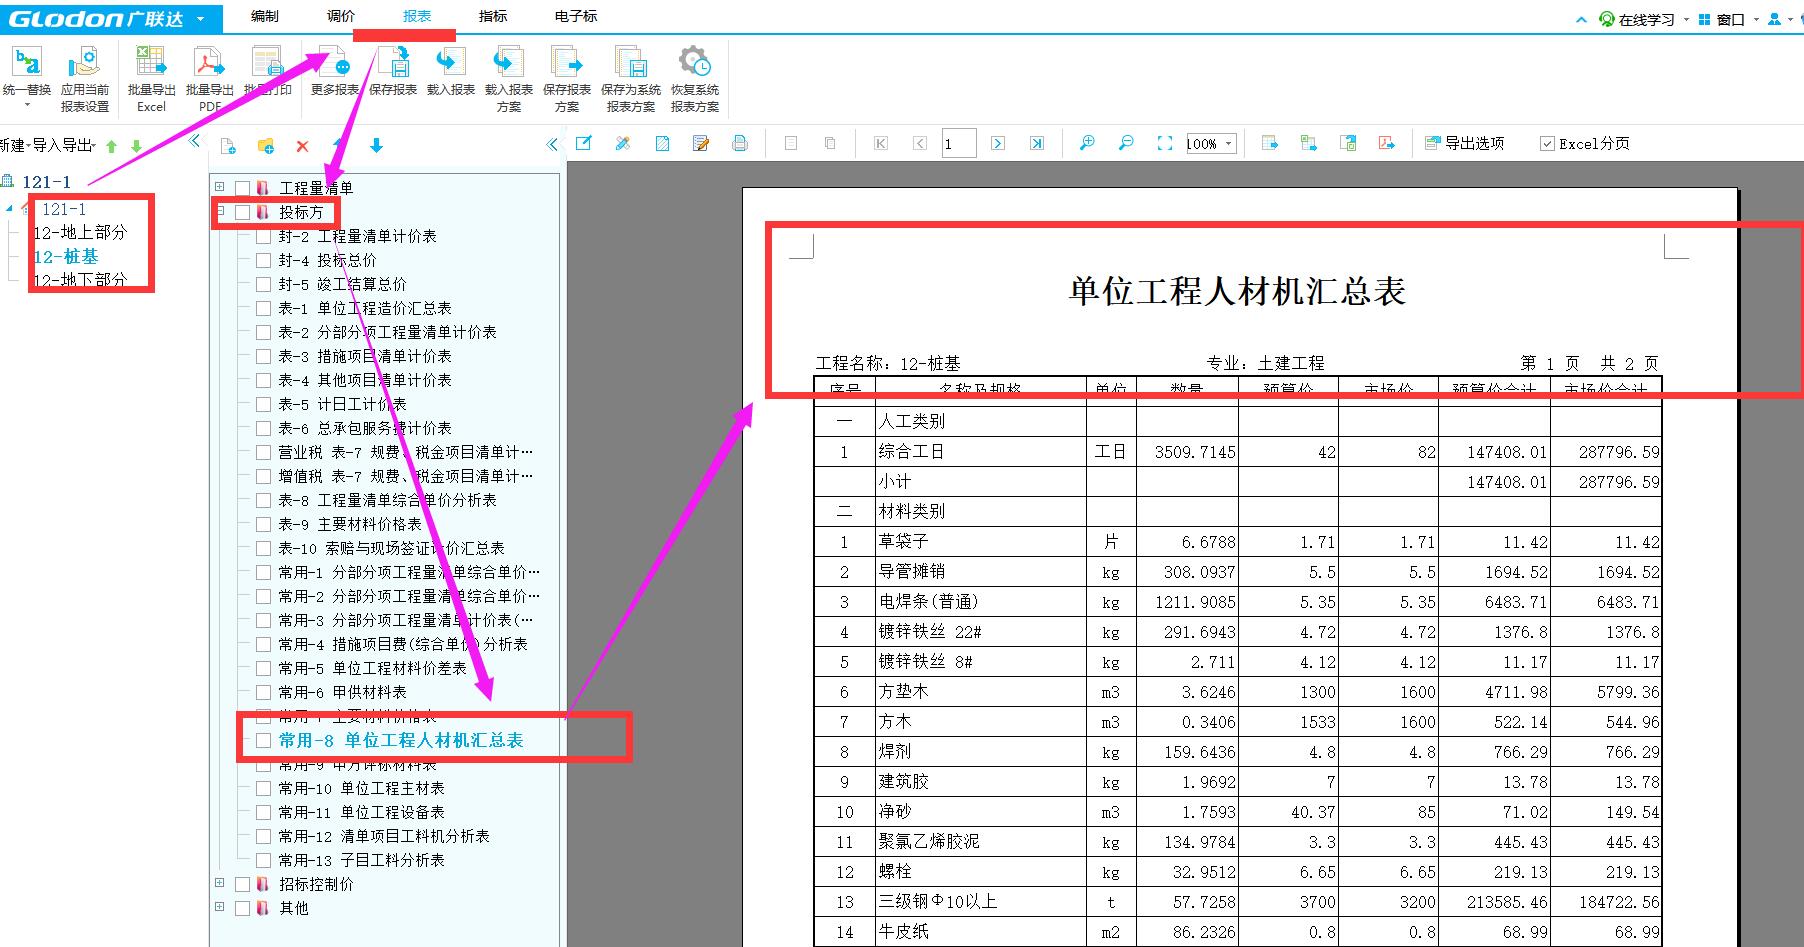The height and width of the screenshot is (947, 1804).
Task: Go to next page in preview
Action: pyautogui.click(x=997, y=143)
